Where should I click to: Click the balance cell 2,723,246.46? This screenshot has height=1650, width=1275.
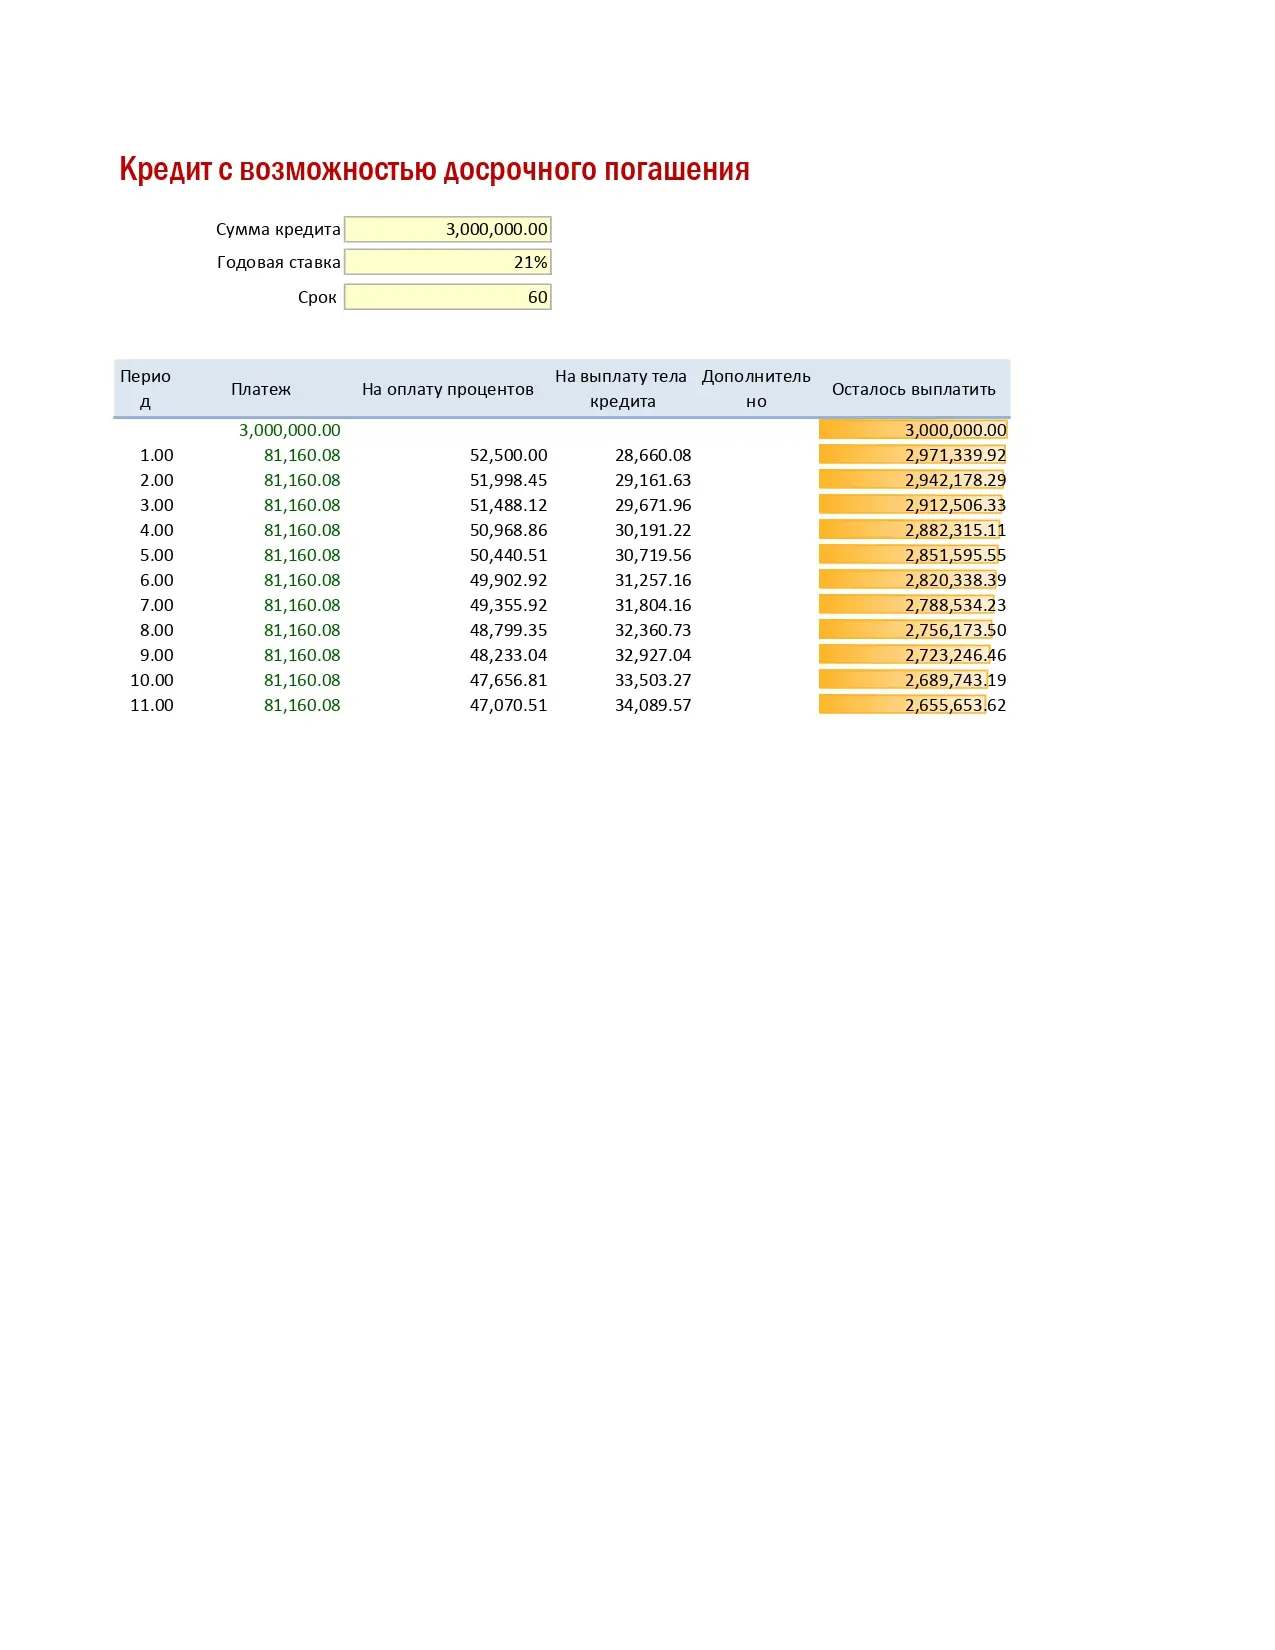tap(913, 655)
